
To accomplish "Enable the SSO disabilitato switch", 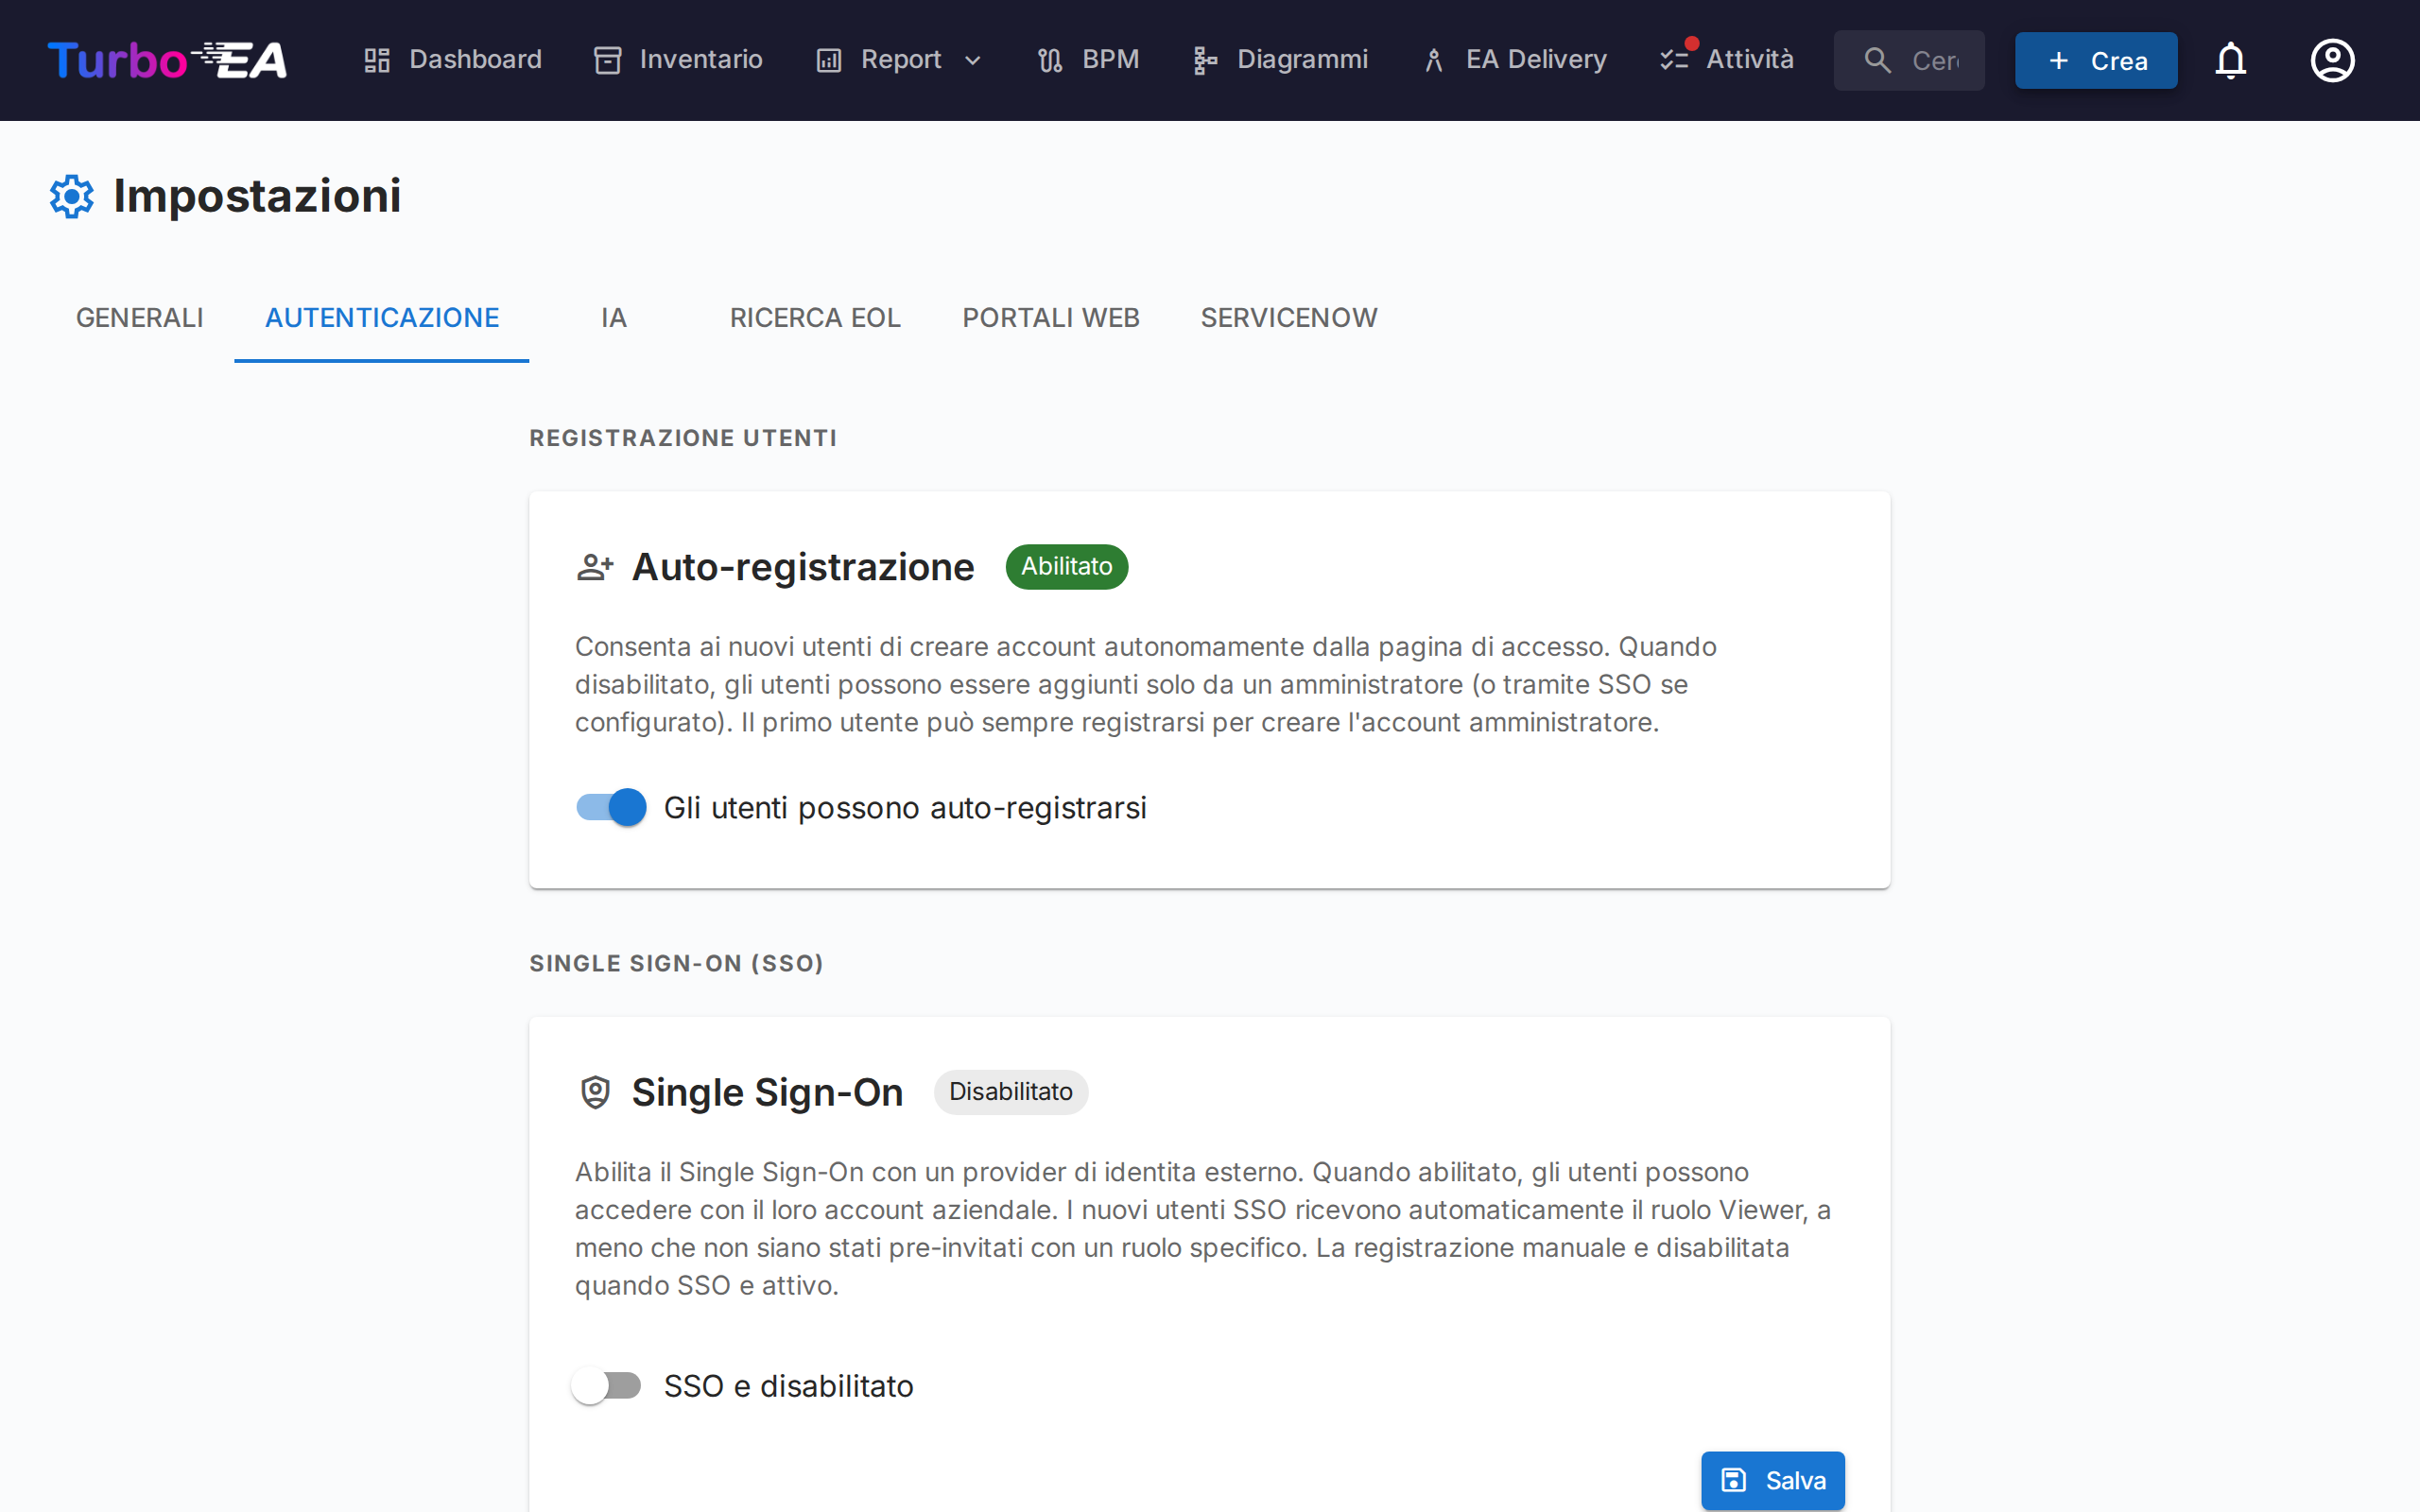I will tap(607, 1385).
